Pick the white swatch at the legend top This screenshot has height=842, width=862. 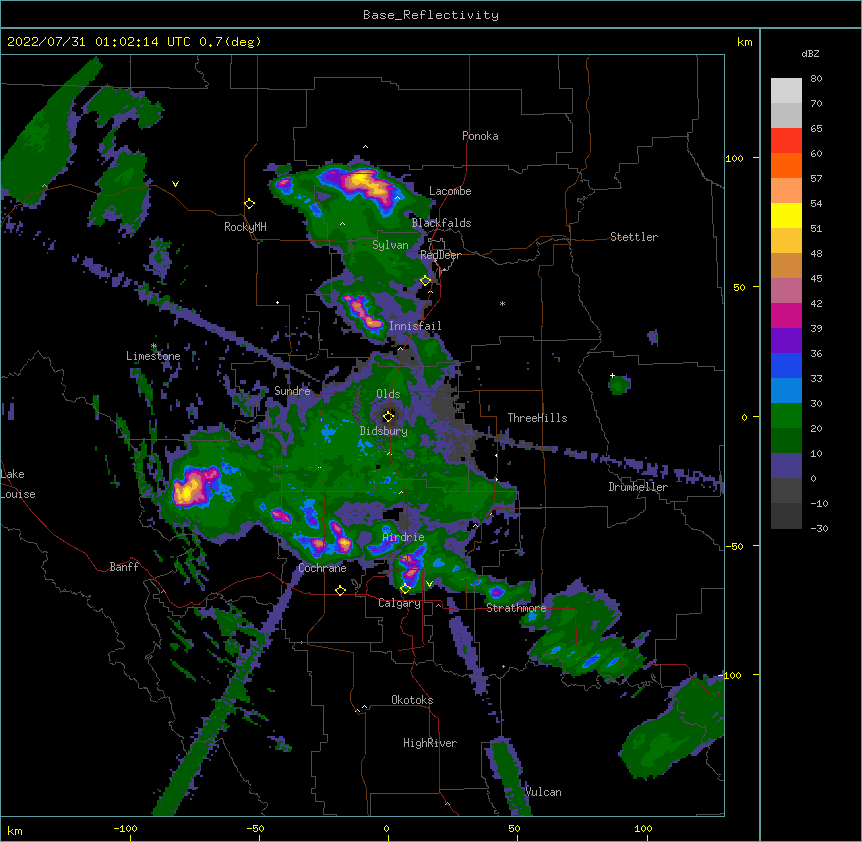786,90
